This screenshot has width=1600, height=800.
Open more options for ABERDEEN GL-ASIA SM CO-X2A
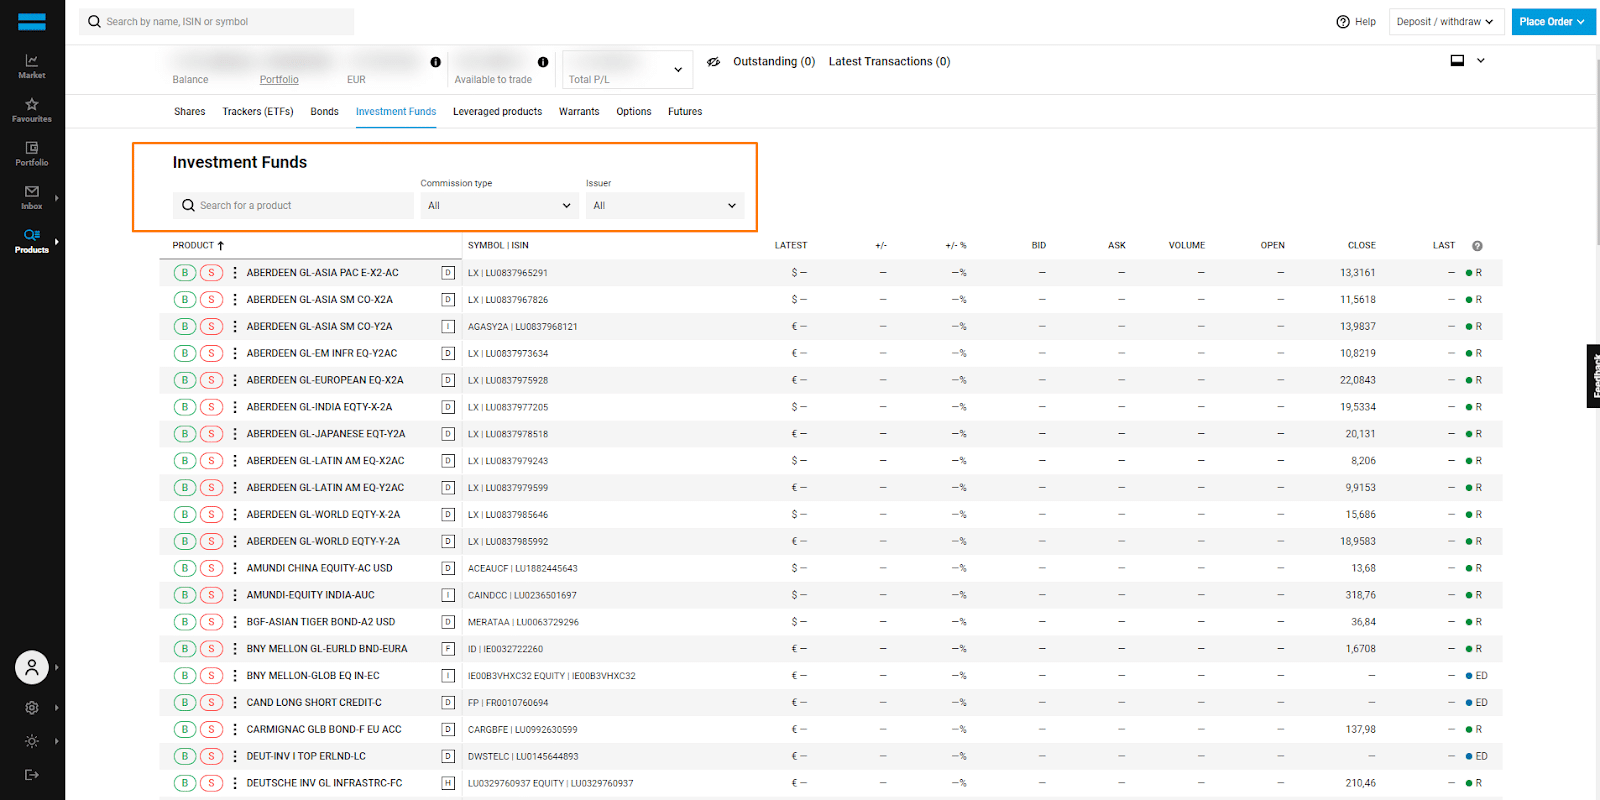click(235, 300)
